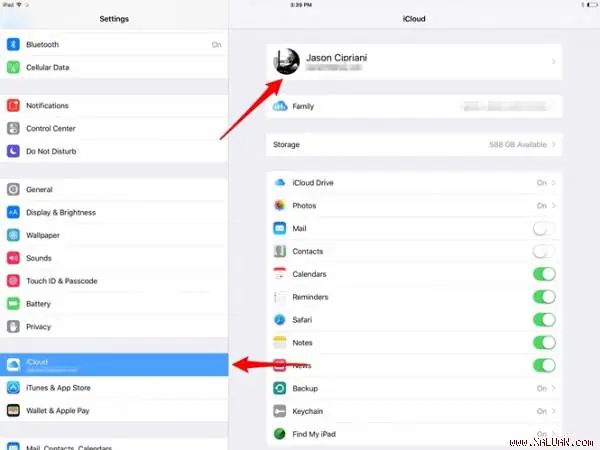Open Touch ID & Passcode label

point(62,281)
